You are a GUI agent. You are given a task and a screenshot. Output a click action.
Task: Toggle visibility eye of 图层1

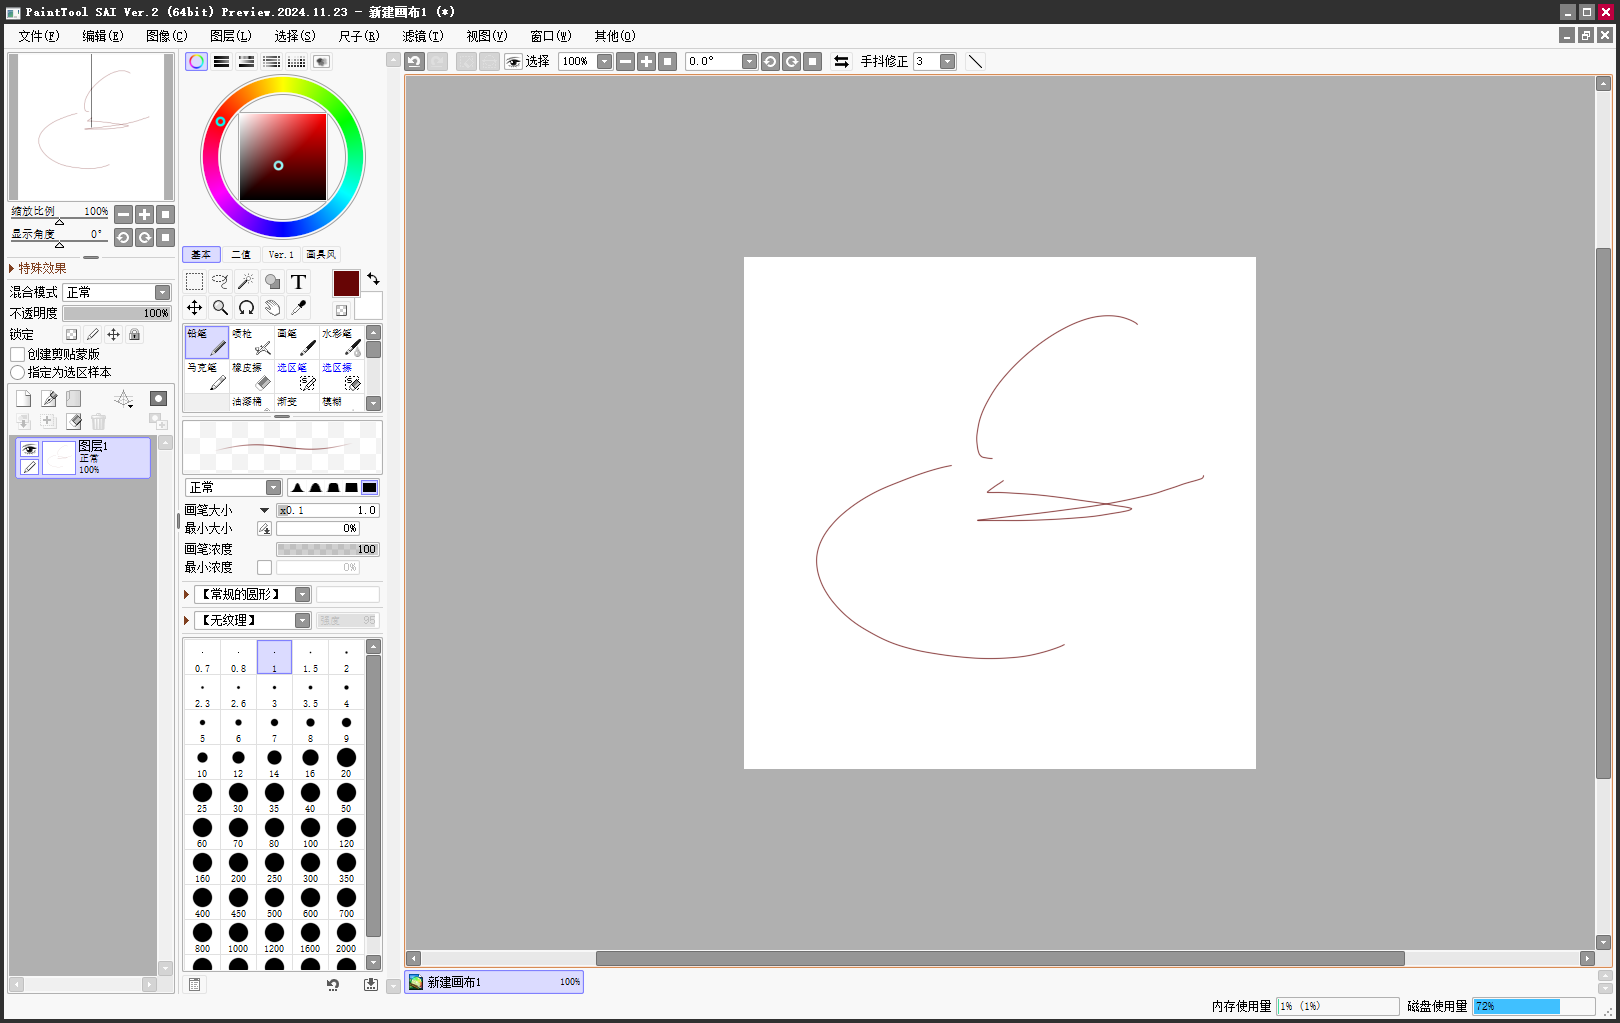coord(29,449)
